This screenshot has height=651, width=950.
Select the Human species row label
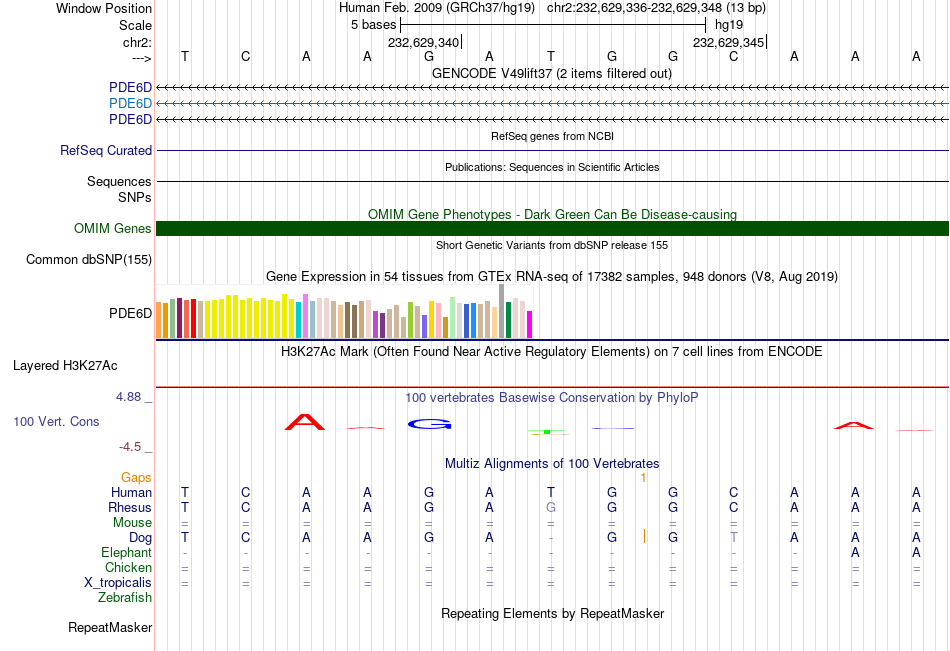[131, 492]
